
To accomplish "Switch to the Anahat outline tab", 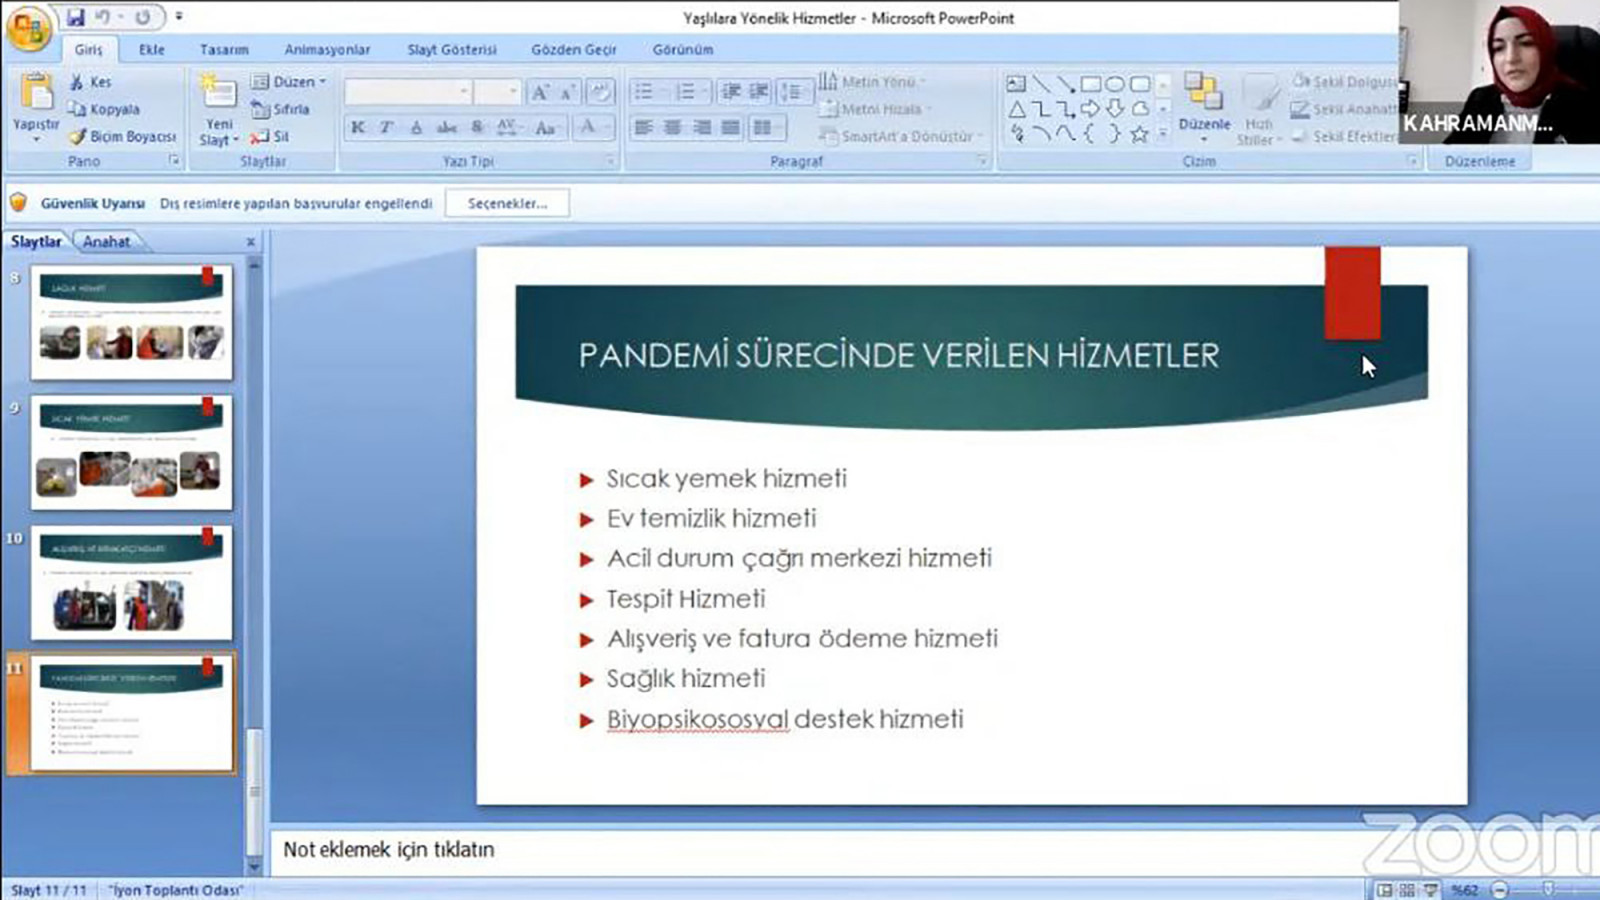I will 106,242.
